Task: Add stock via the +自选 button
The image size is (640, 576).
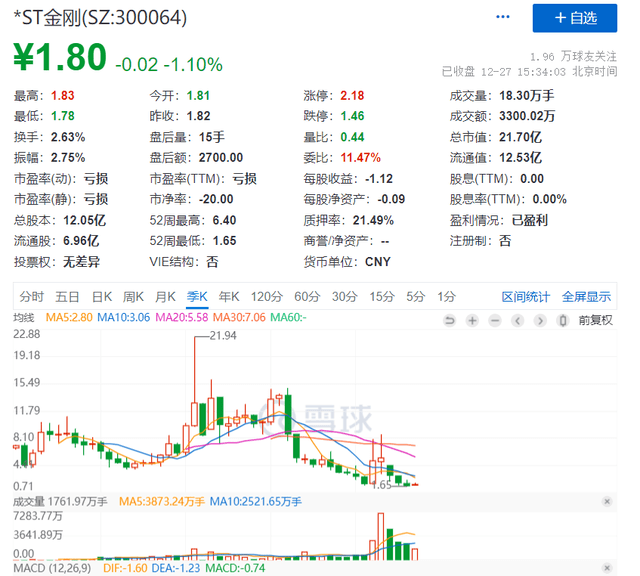Action: (x=575, y=18)
